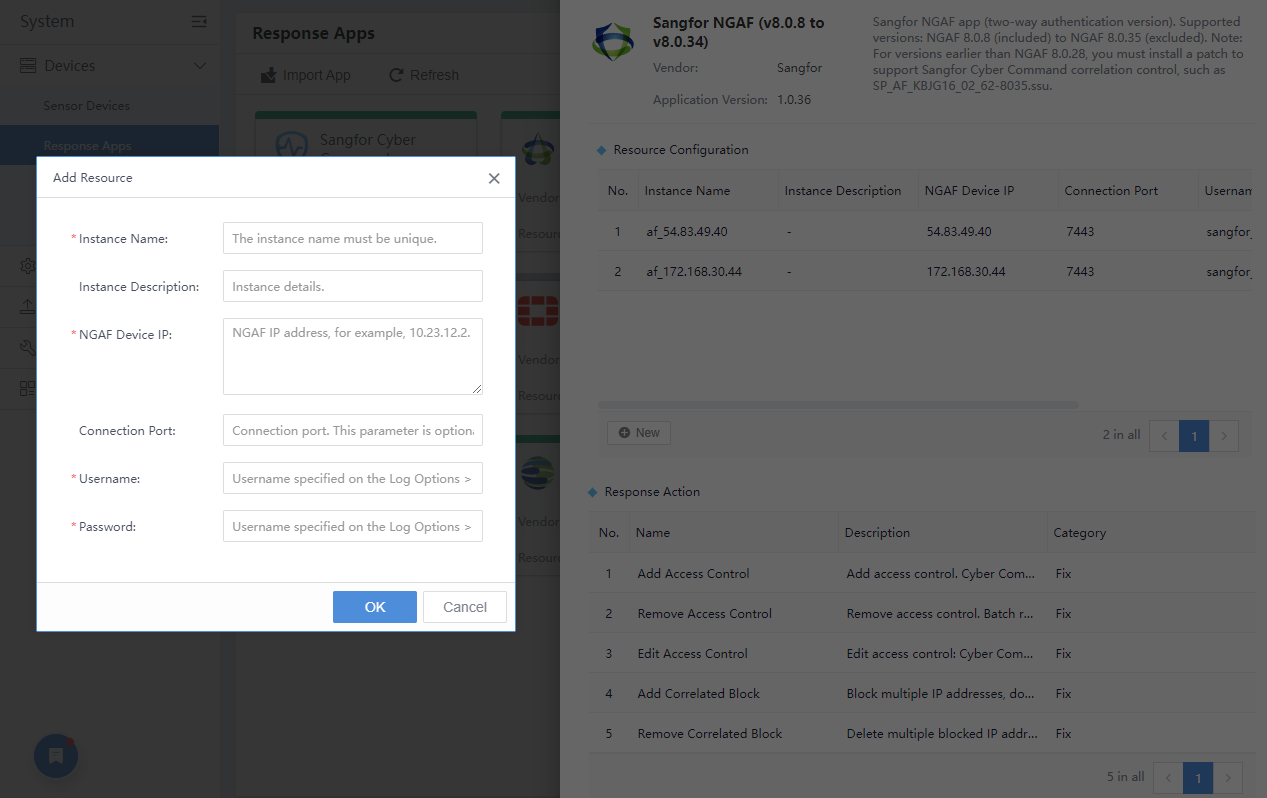Focus the Instance Description field
The image size is (1267, 798).
click(x=352, y=287)
